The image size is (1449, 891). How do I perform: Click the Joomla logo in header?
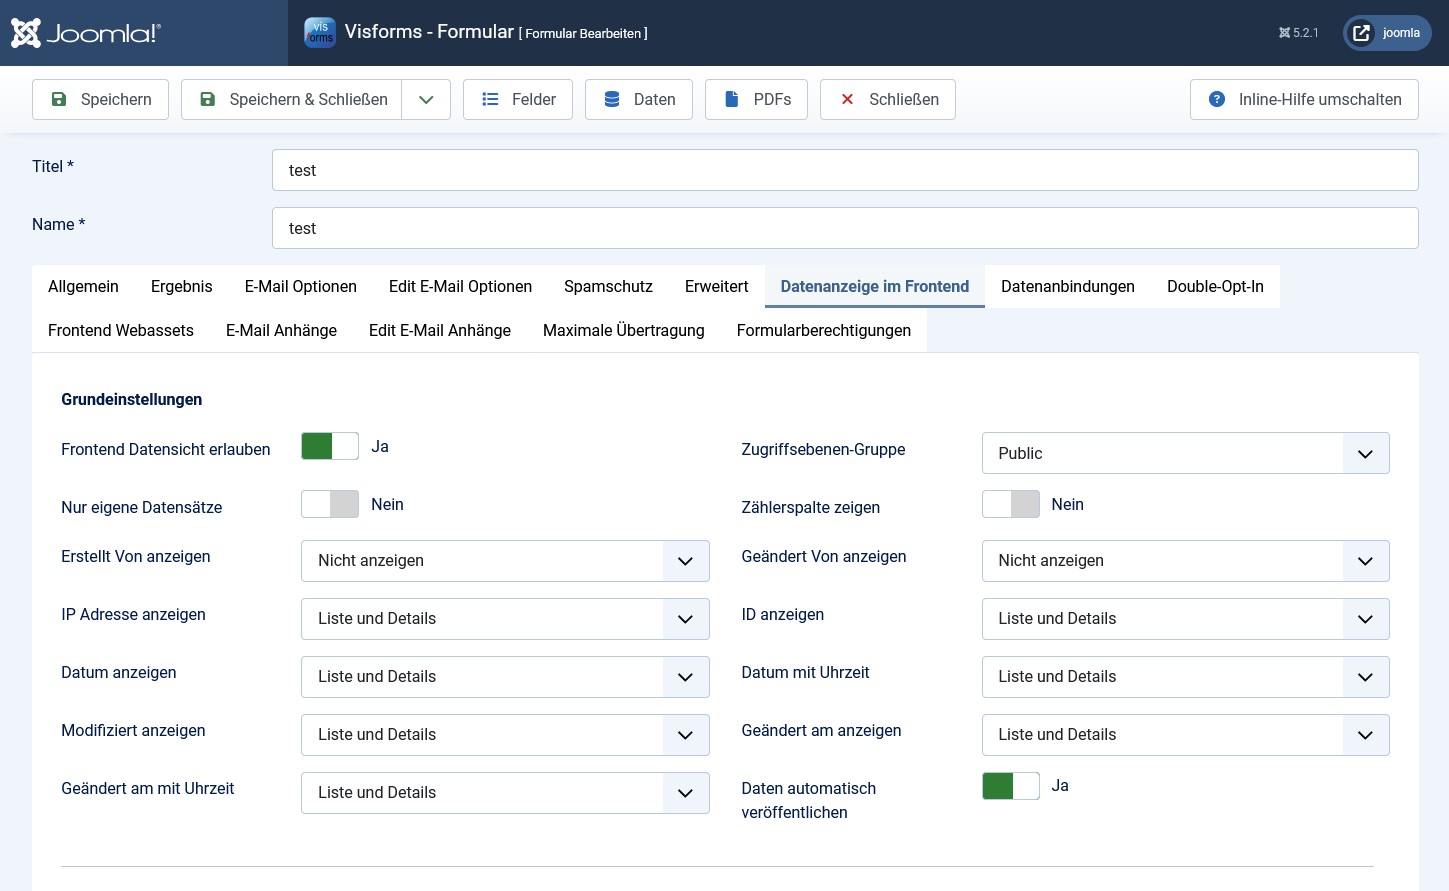[85, 33]
